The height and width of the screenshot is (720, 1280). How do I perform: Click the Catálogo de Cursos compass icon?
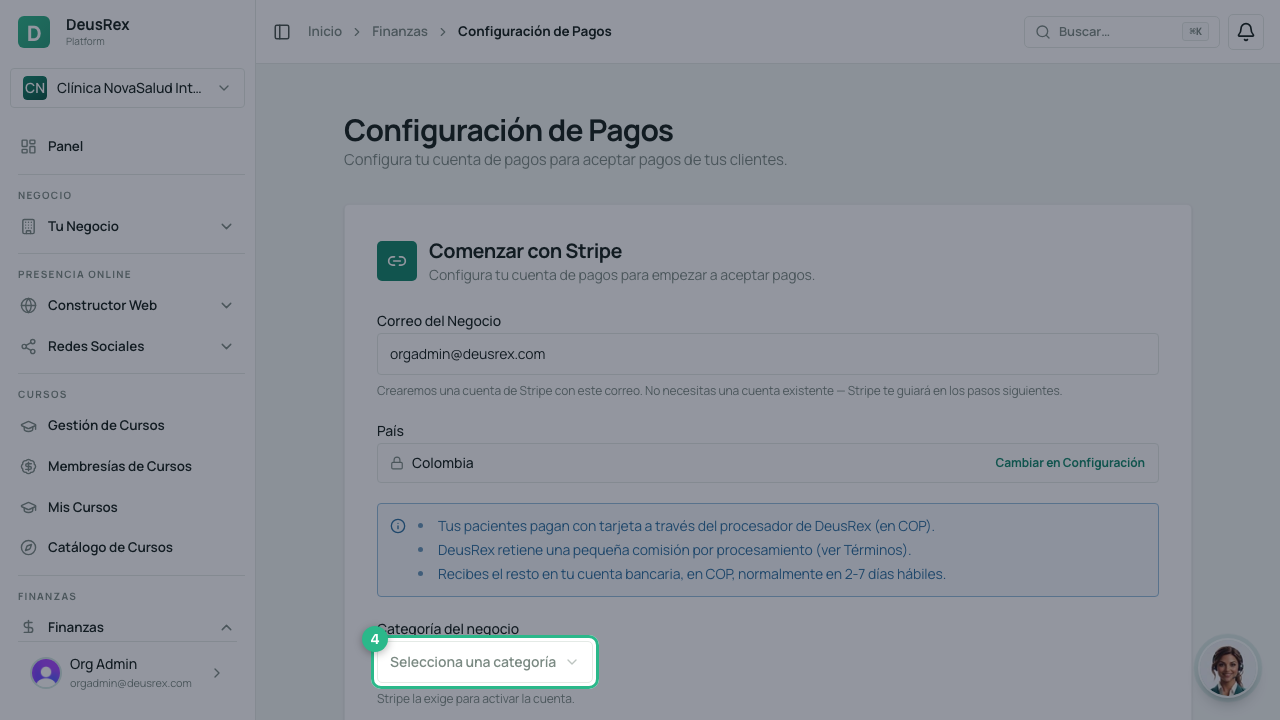(x=28, y=547)
